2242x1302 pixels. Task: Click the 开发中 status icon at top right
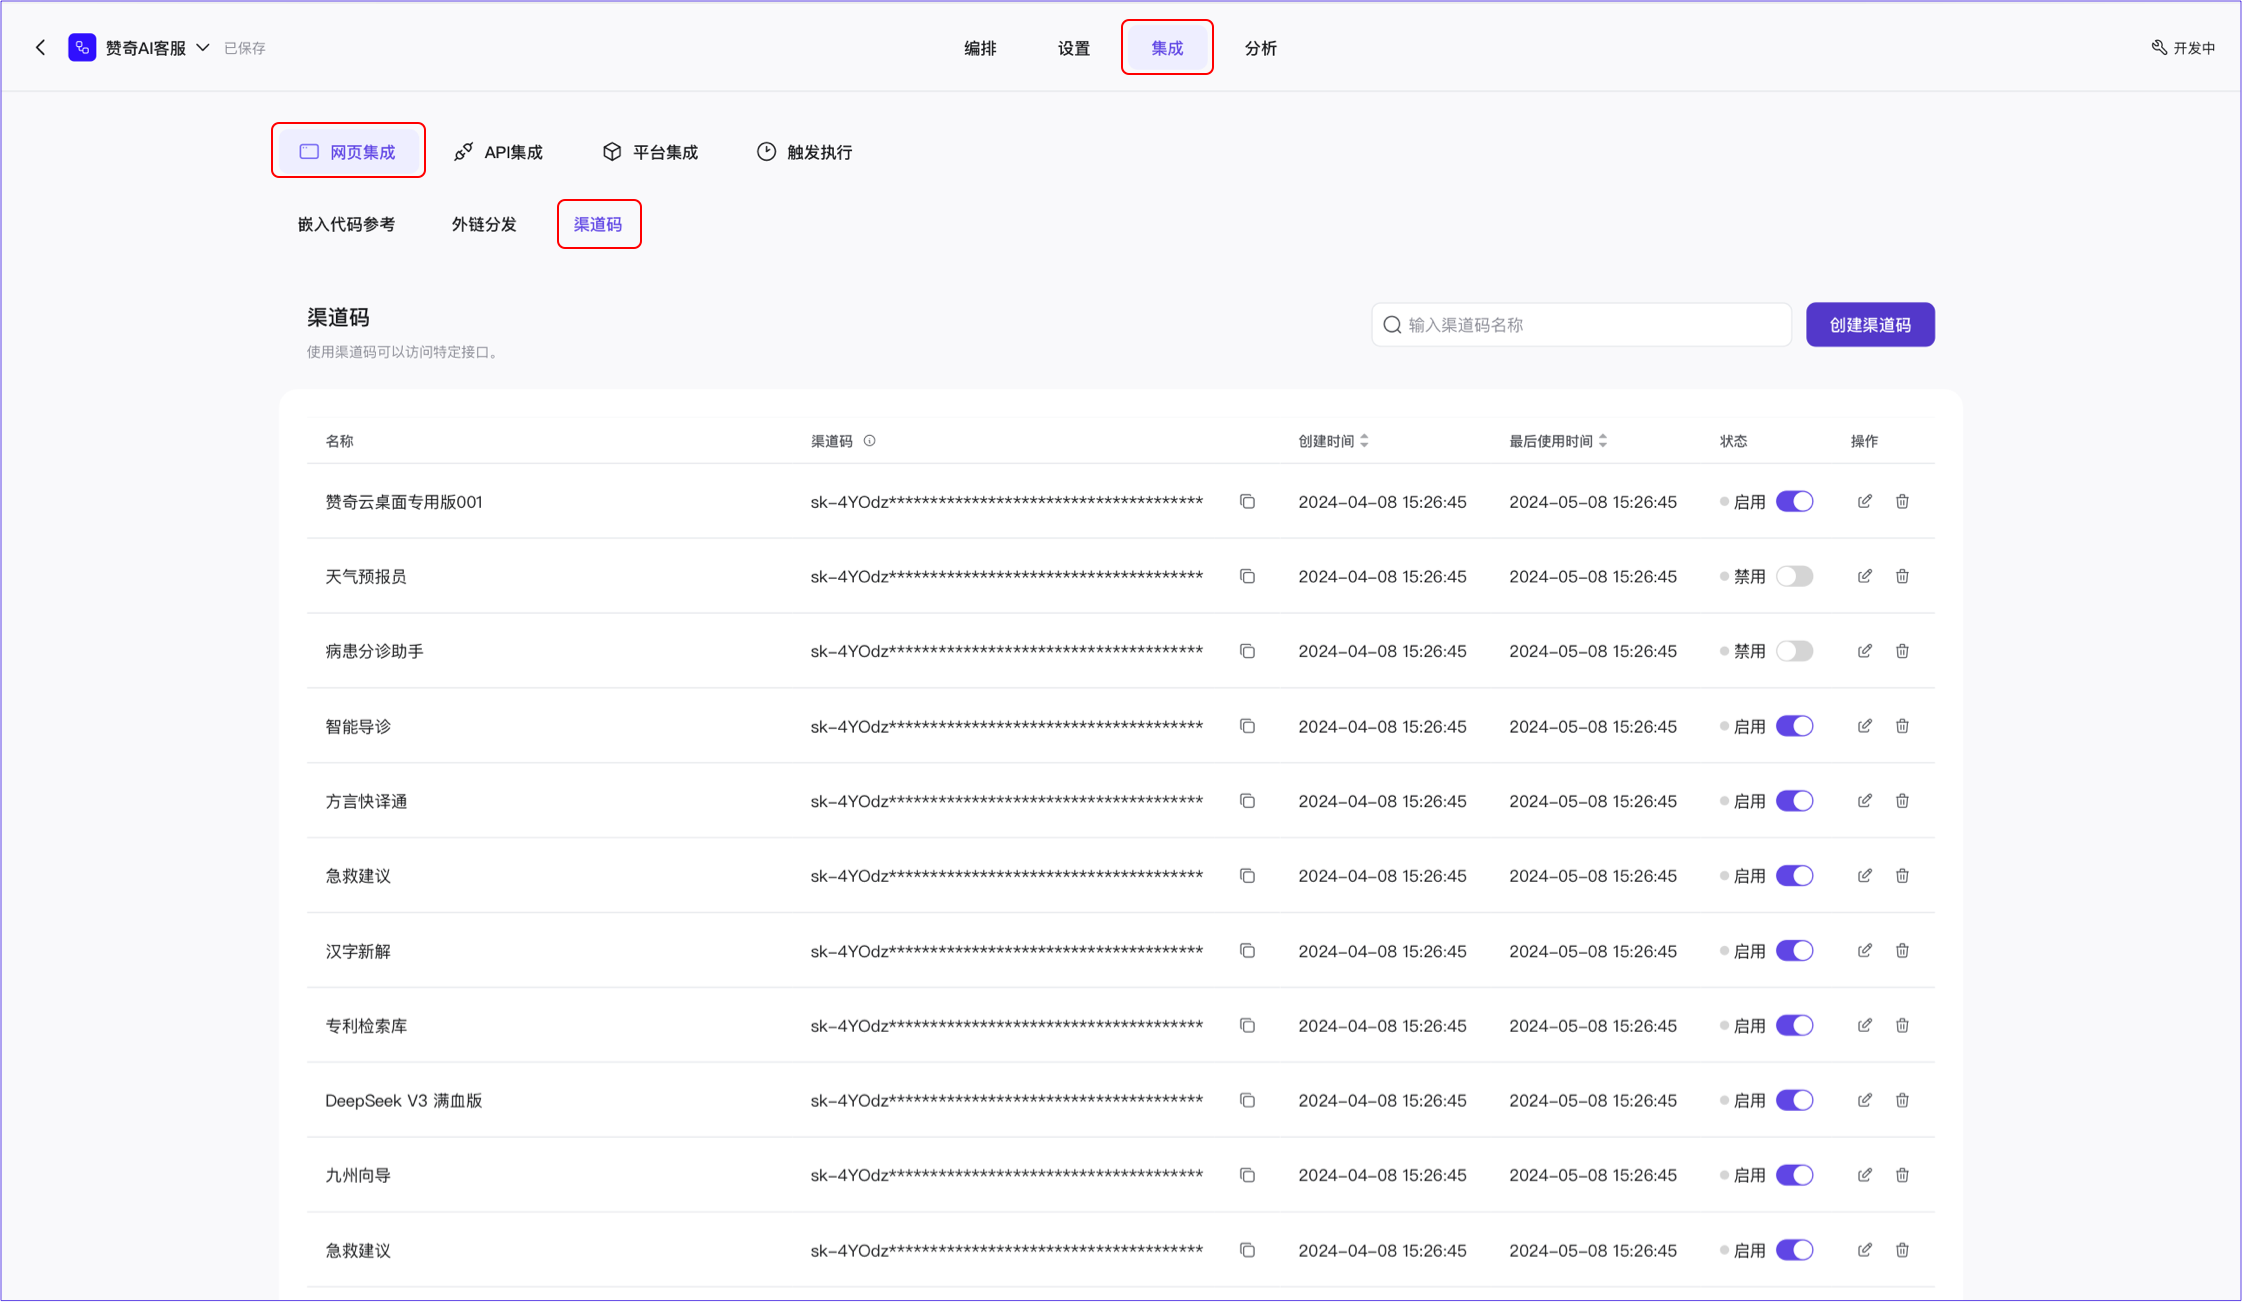coord(2158,47)
